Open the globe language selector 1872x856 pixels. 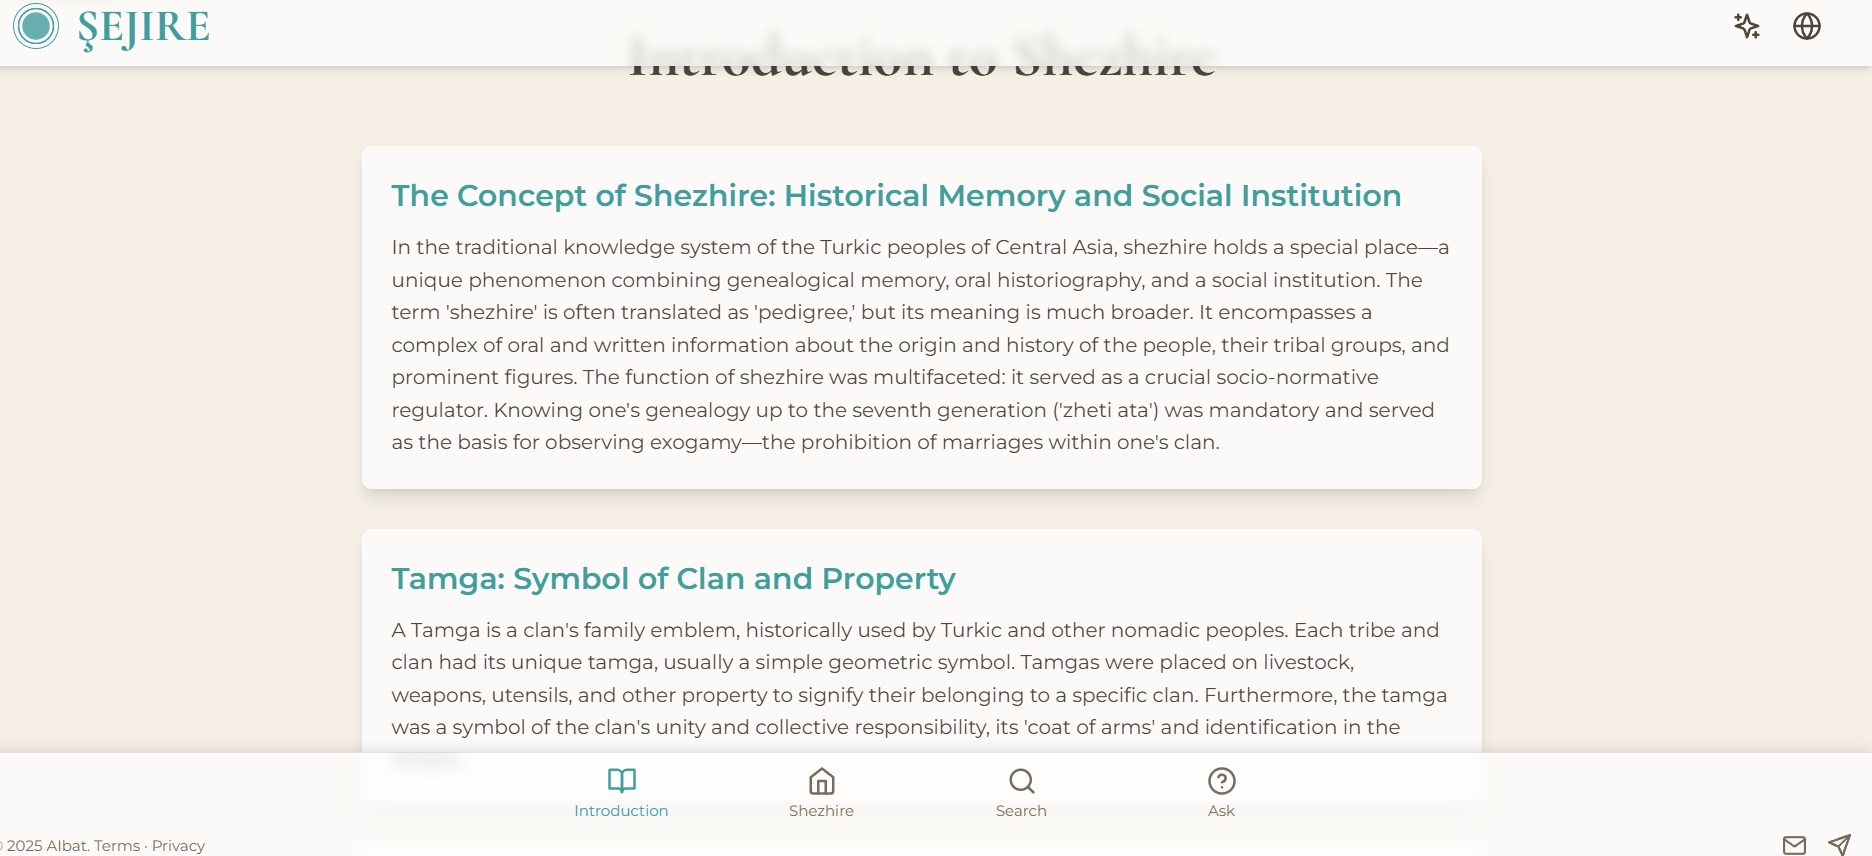click(1806, 26)
